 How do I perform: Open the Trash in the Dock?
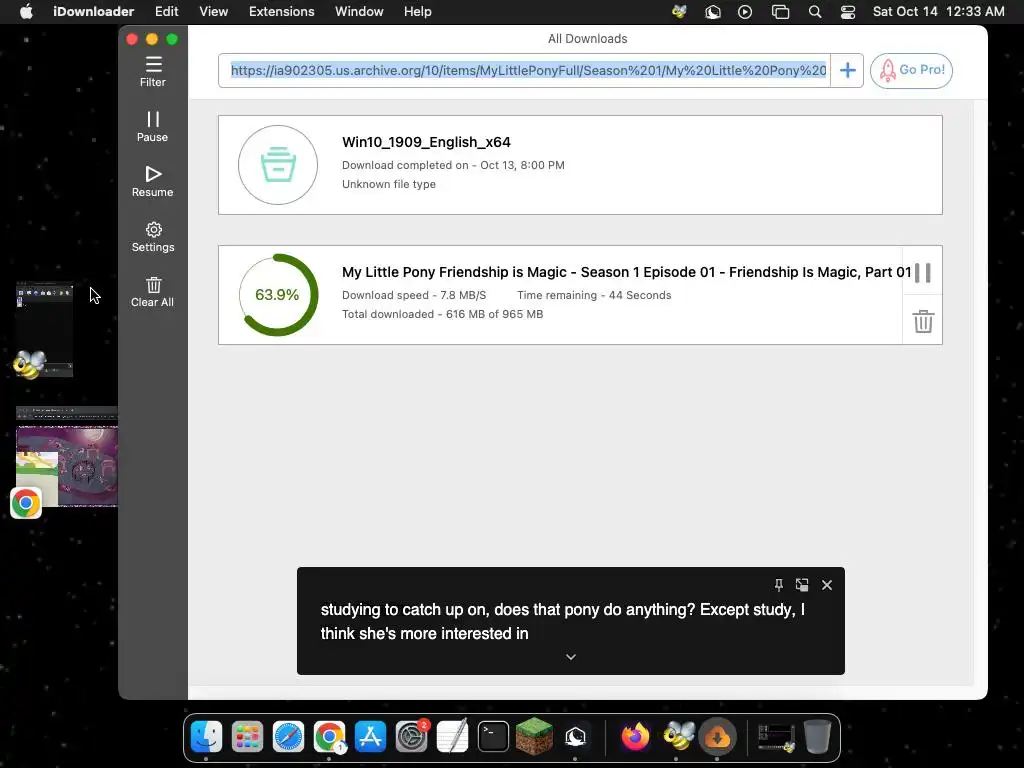[x=817, y=737]
